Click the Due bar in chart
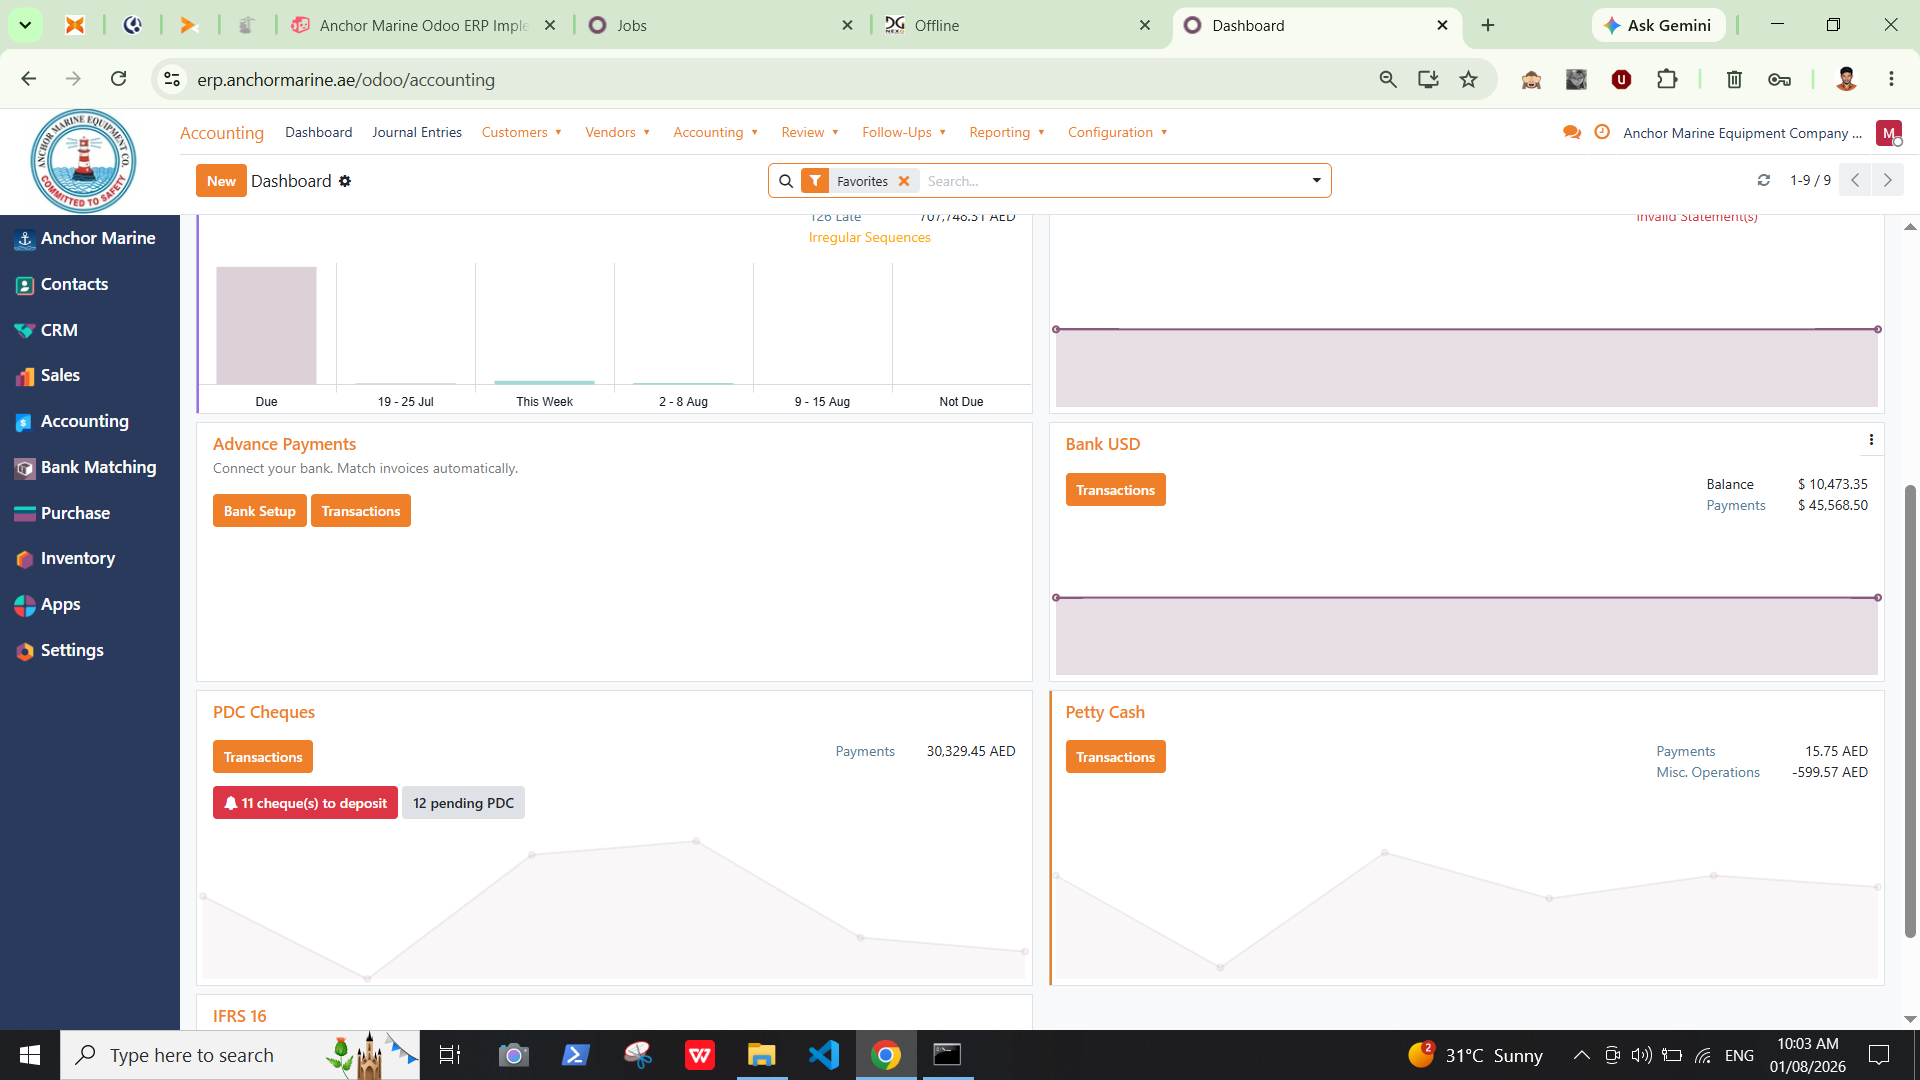Screen dimensions: 1920x1080 (266, 326)
